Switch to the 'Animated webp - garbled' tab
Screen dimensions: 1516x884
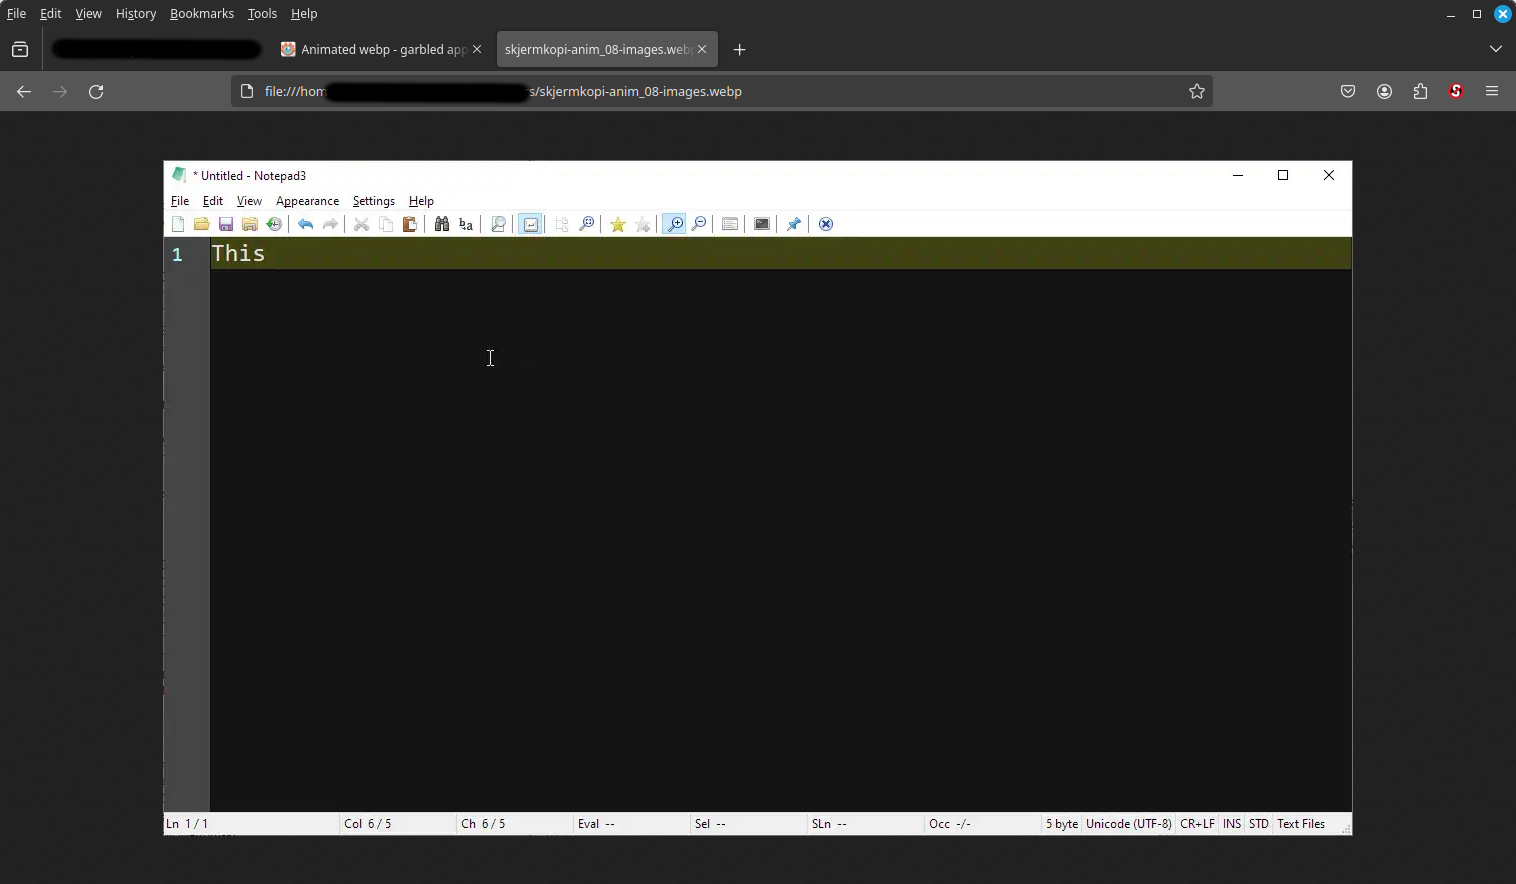pos(375,49)
